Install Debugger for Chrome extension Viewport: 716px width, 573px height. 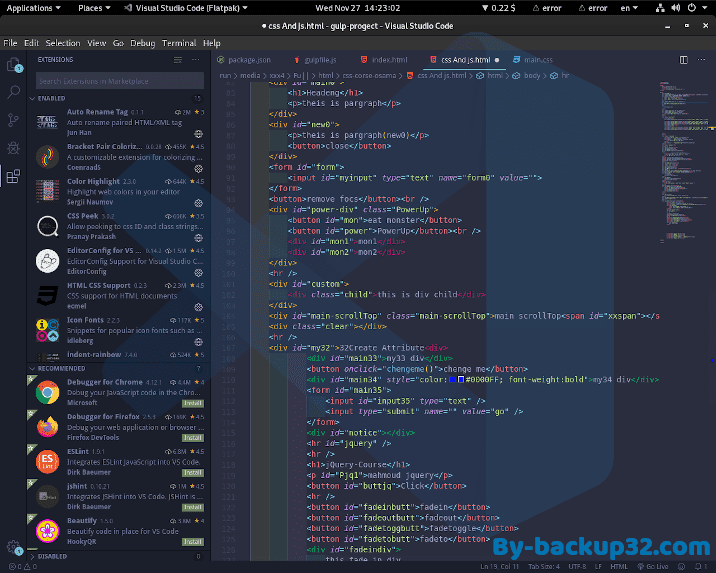pyautogui.click(x=193, y=403)
